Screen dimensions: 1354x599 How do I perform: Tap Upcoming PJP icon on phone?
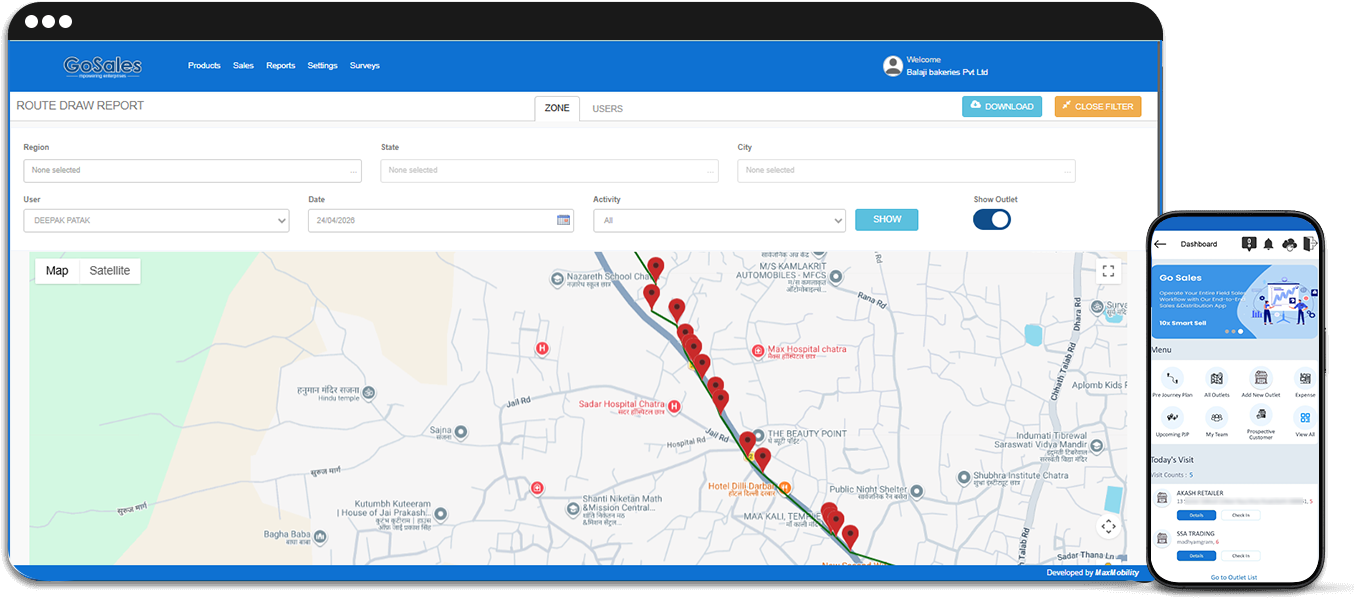pyautogui.click(x=1172, y=418)
